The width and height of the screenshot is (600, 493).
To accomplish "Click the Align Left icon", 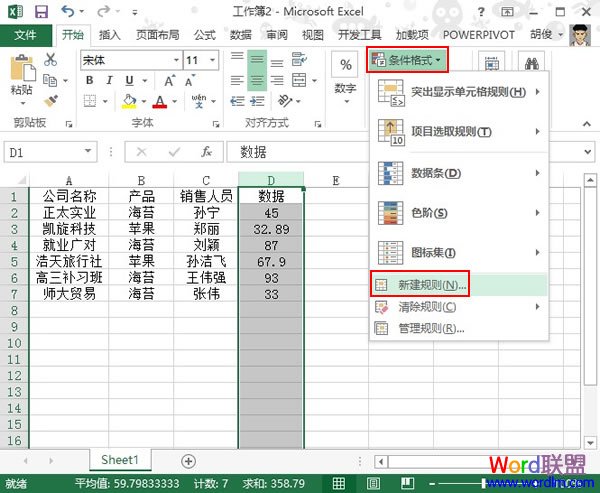I will click(x=237, y=80).
